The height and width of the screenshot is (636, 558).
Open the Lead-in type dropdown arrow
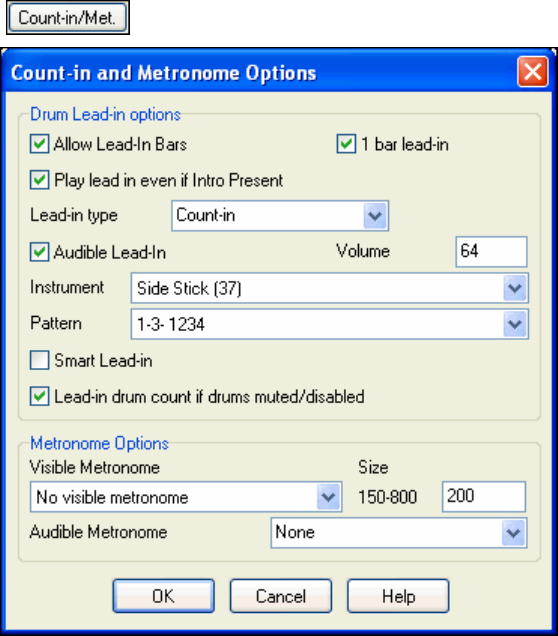[x=375, y=216]
